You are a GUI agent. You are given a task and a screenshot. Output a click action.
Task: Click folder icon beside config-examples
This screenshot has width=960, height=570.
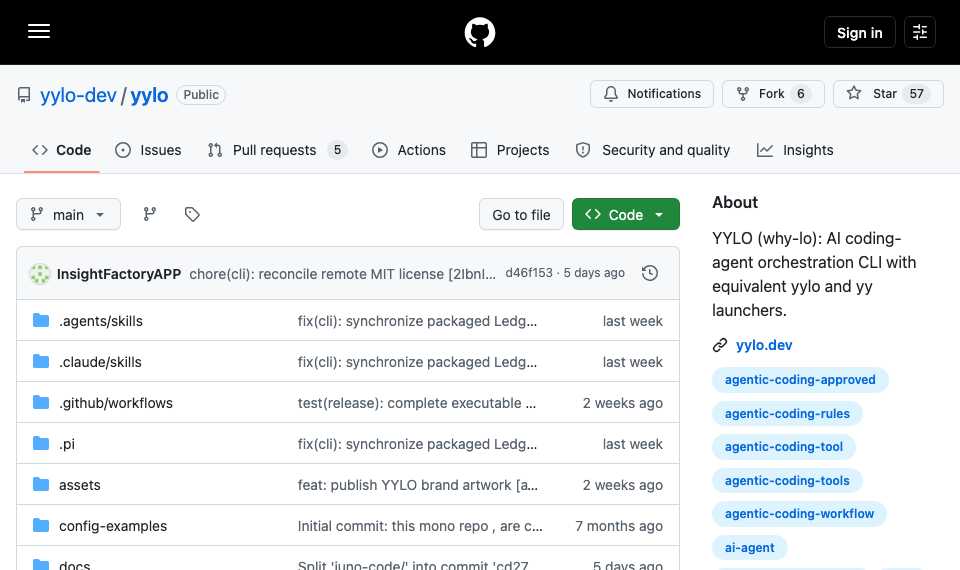[x=41, y=525]
